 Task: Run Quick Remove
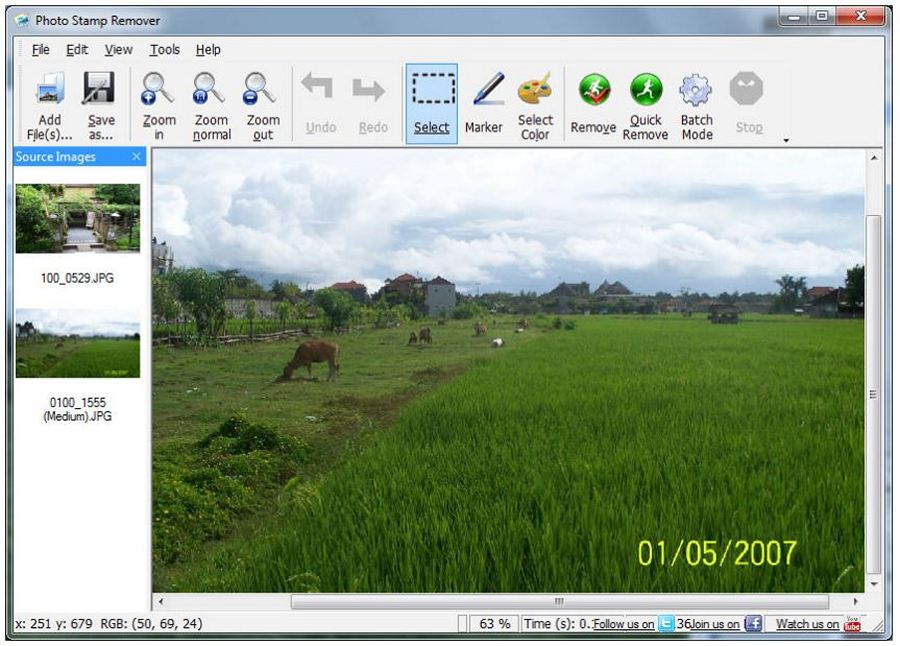click(646, 89)
